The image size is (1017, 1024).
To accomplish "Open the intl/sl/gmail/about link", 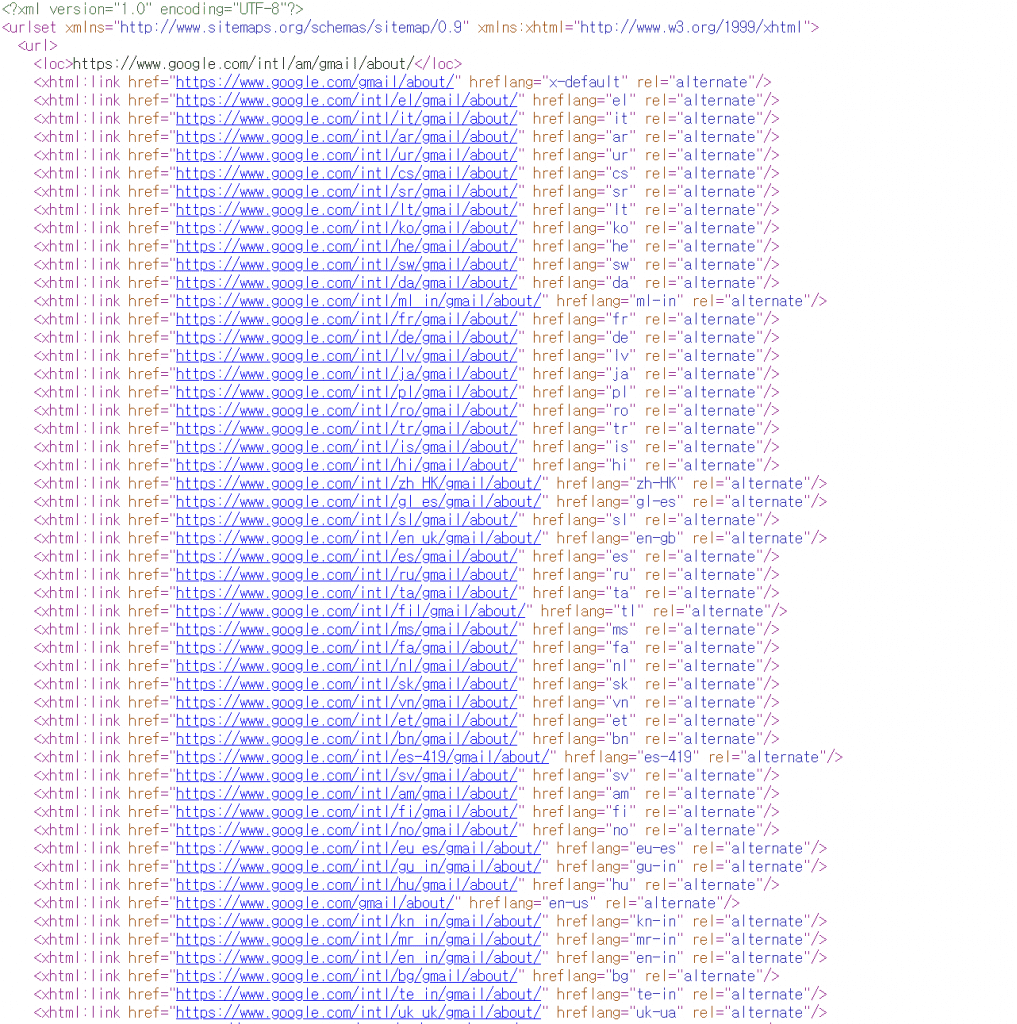I will pyautogui.click(x=346, y=520).
